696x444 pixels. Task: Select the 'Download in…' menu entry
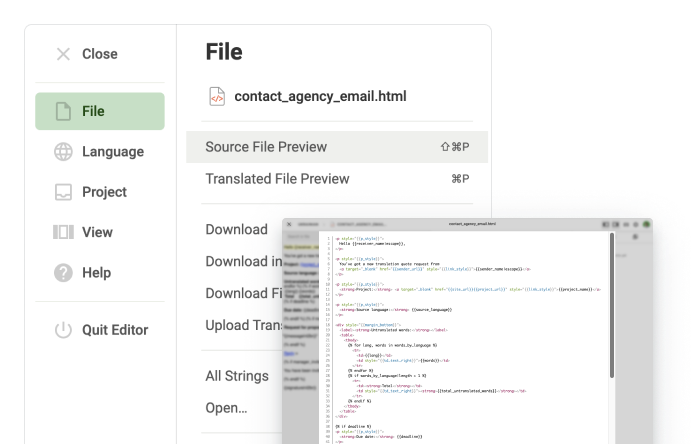242,261
